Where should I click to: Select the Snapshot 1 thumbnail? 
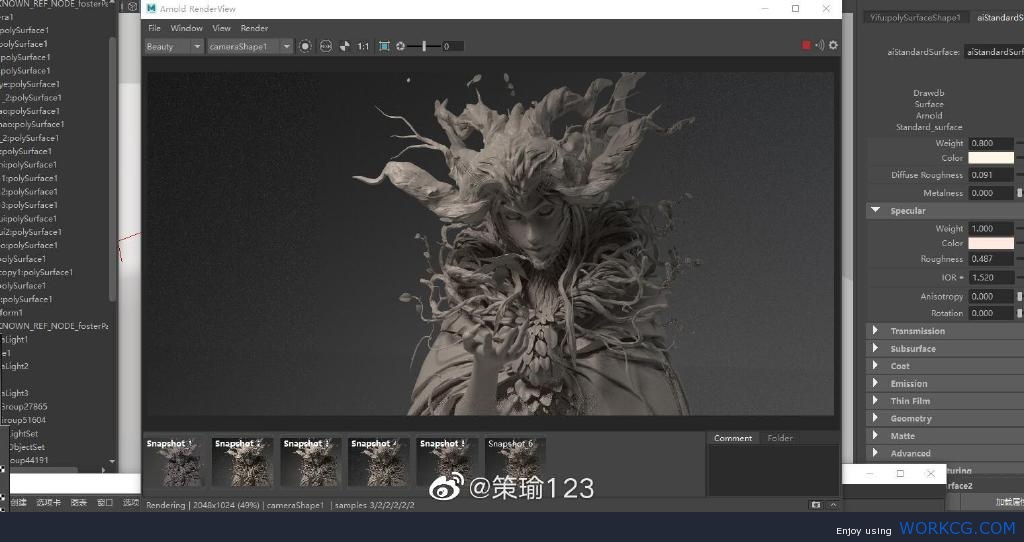point(174,462)
